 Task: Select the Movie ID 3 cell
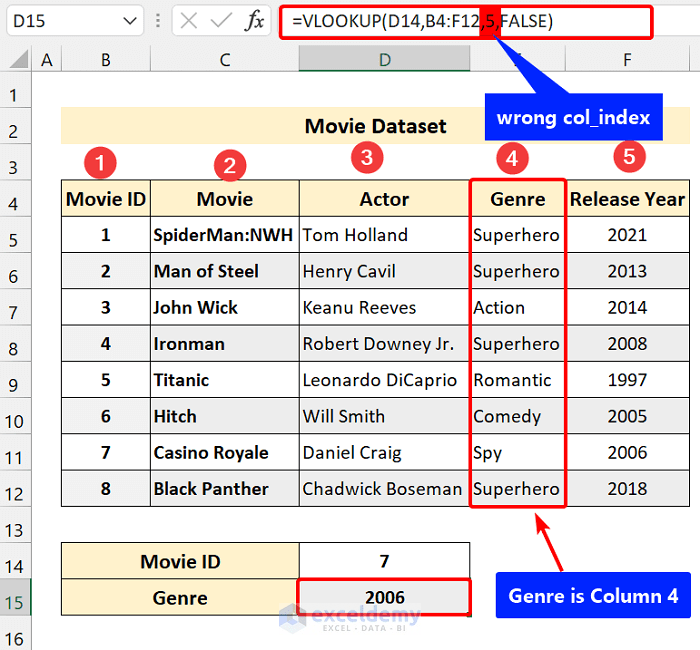(106, 307)
